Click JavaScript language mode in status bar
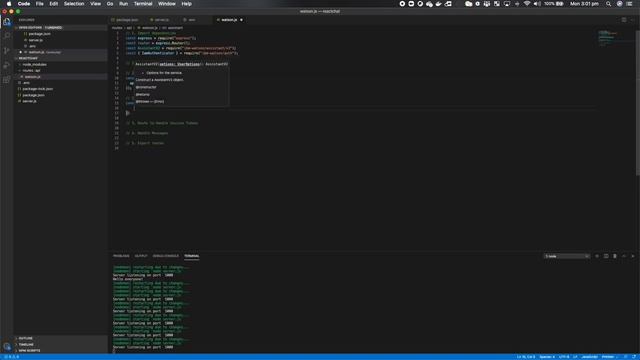 (589, 357)
